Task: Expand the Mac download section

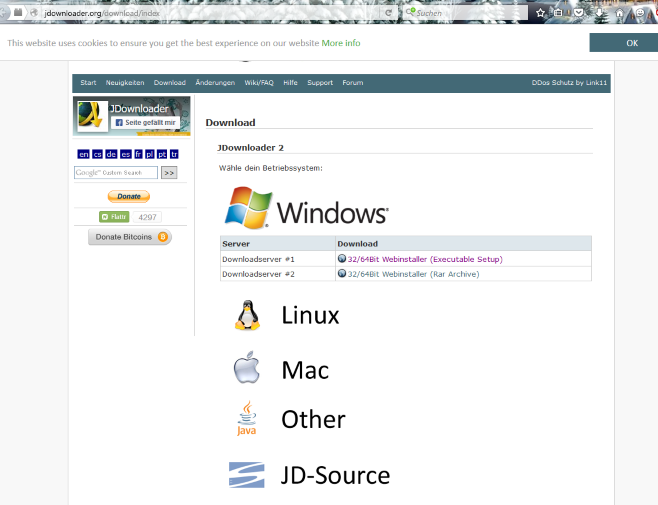Action: pyautogui.click(x=305, y=370)
